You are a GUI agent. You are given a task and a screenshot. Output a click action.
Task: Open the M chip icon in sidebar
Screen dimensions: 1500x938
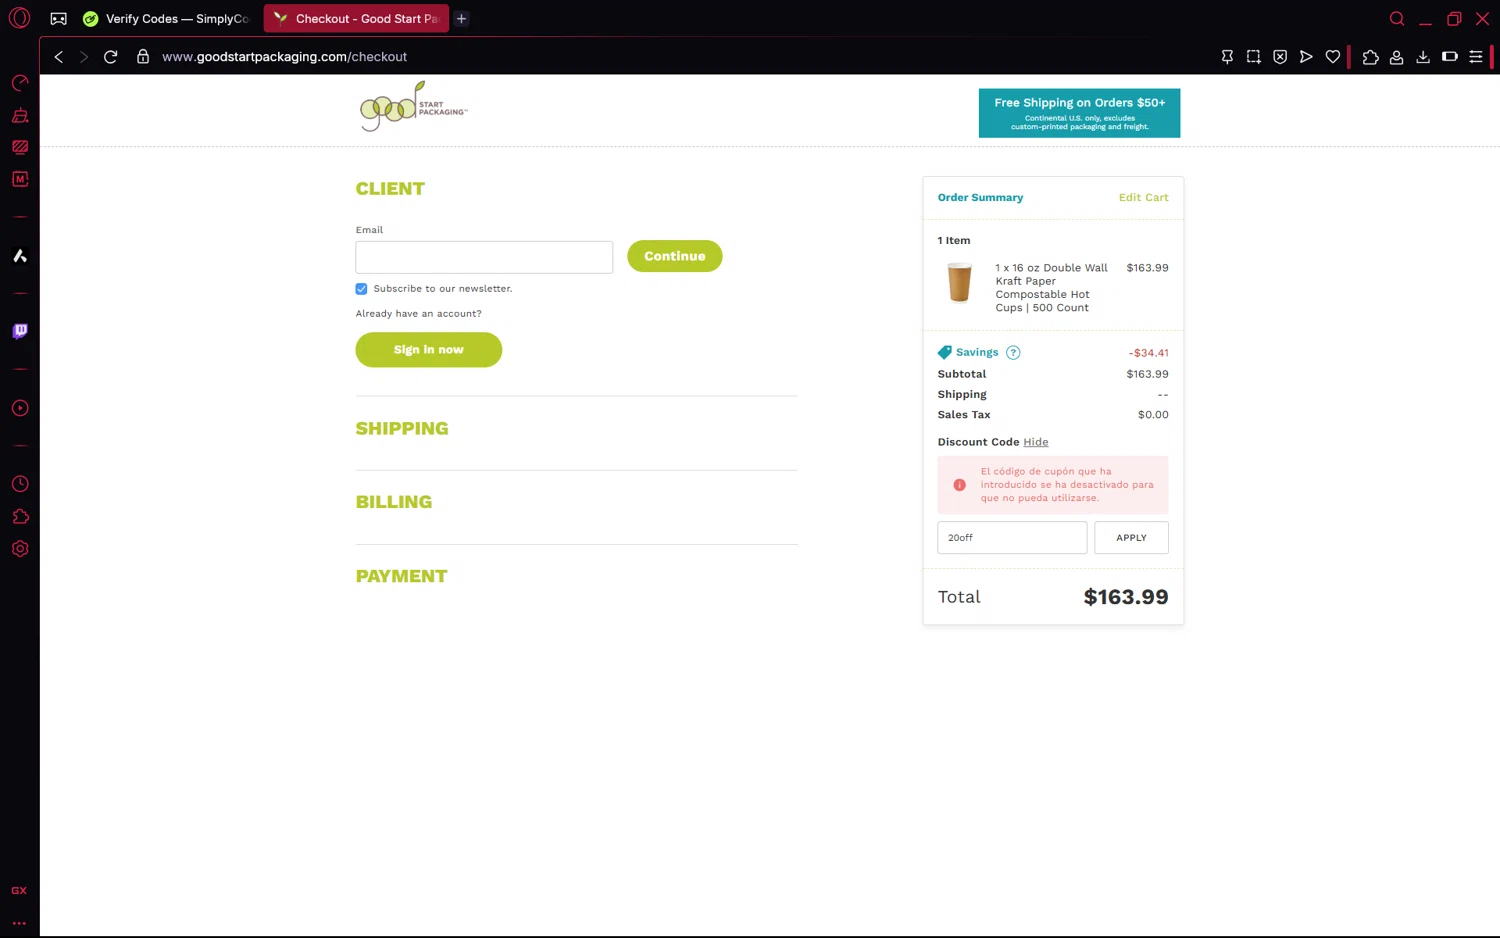click(x=19, y=179)
